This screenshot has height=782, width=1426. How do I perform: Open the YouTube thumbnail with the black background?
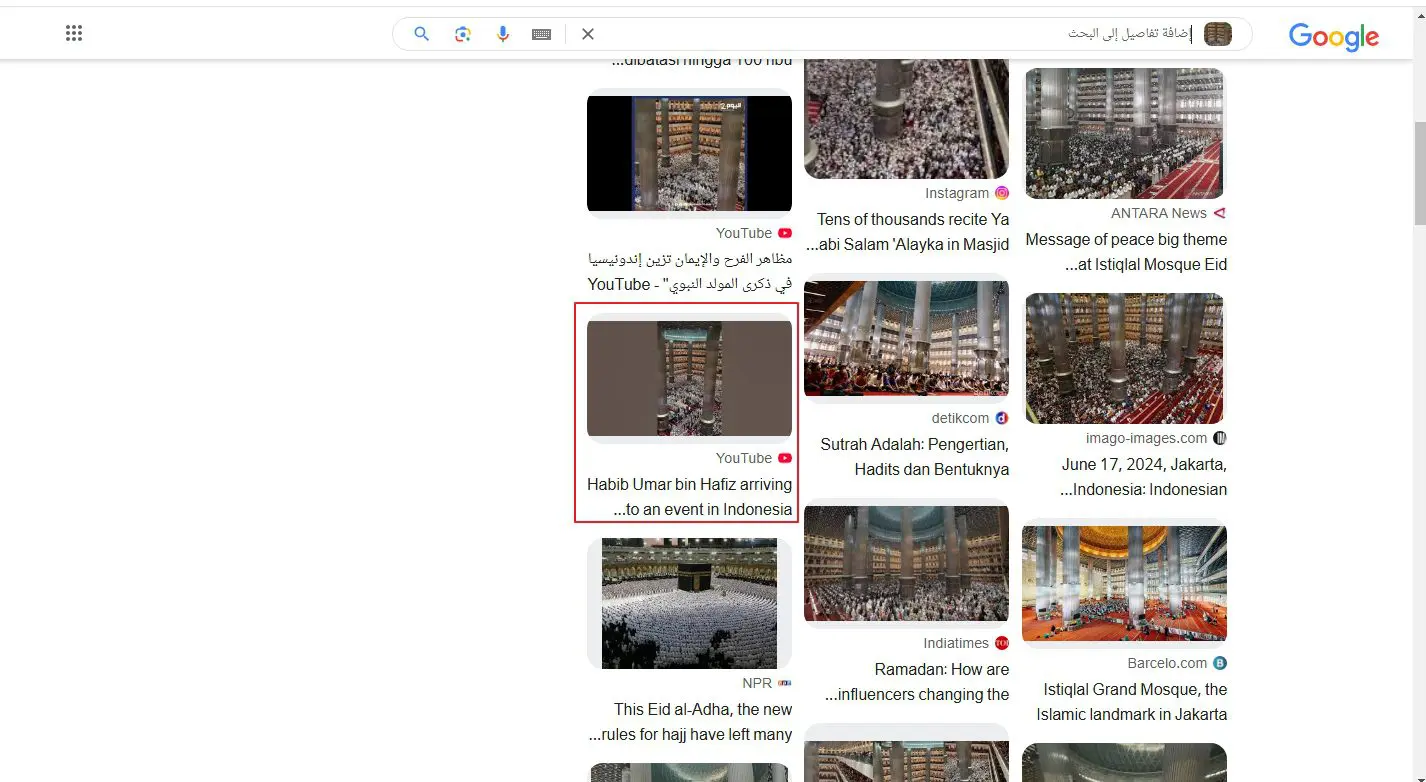[689, 153]
